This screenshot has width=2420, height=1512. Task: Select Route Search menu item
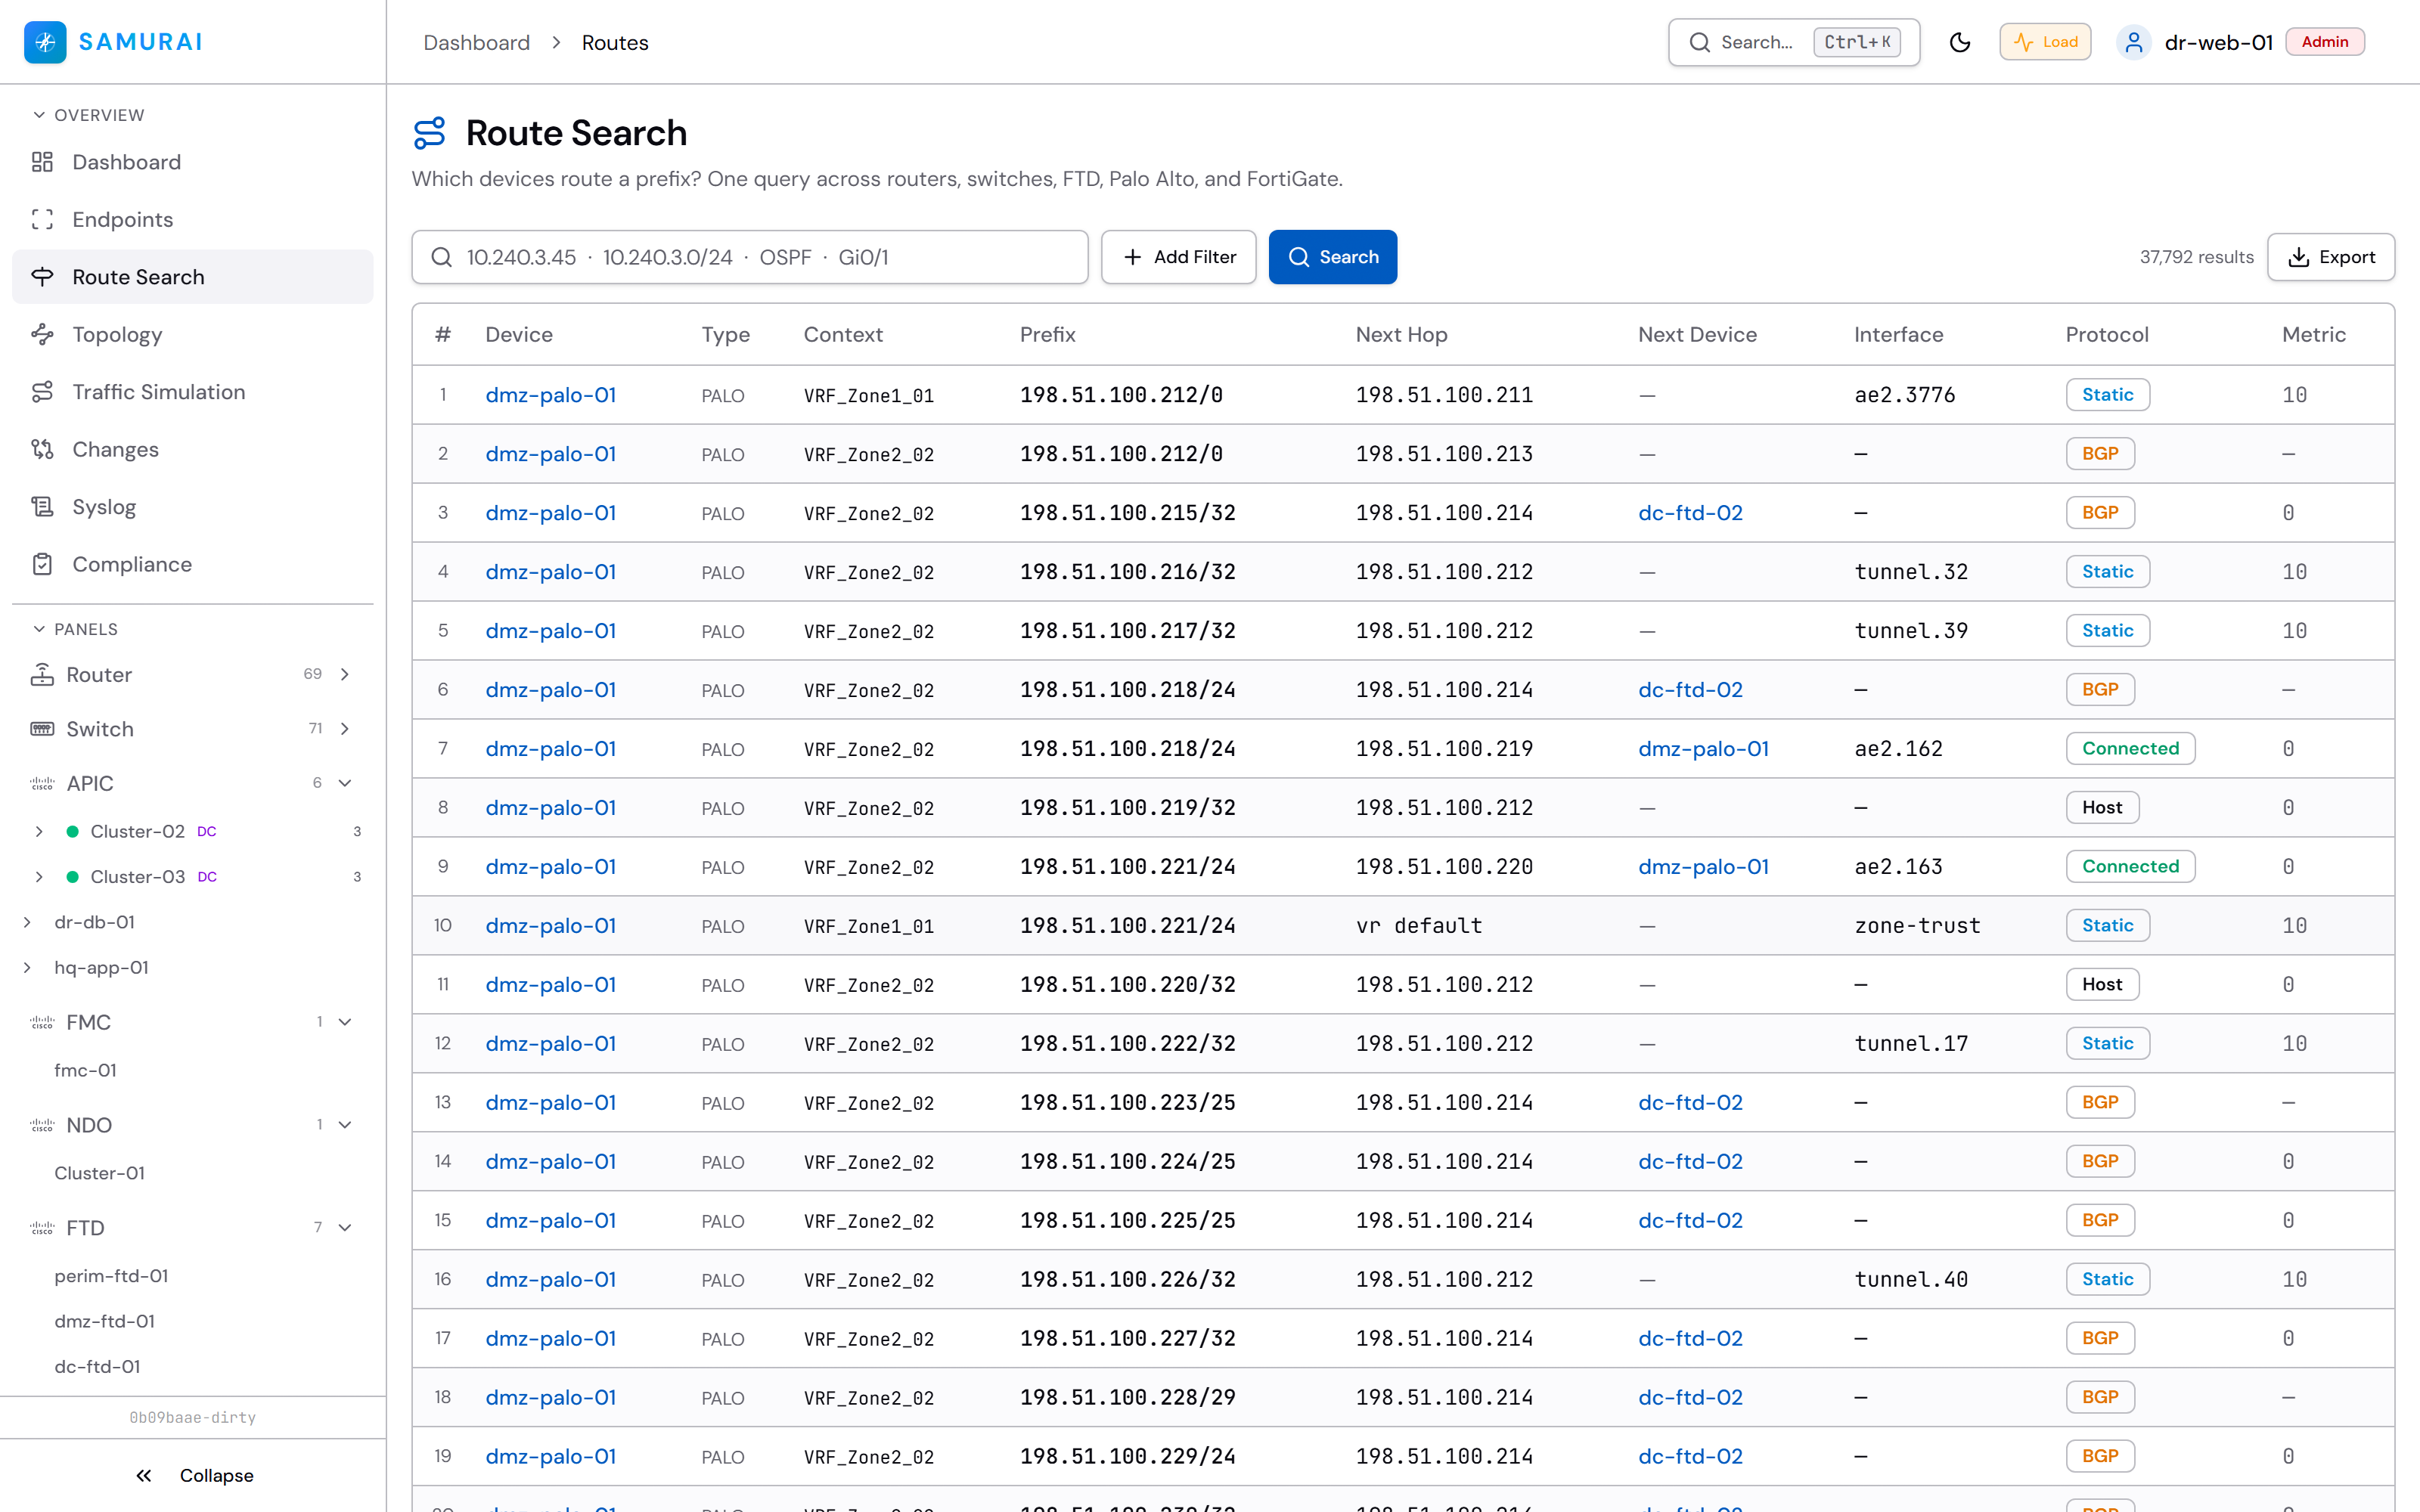(192, 277)
